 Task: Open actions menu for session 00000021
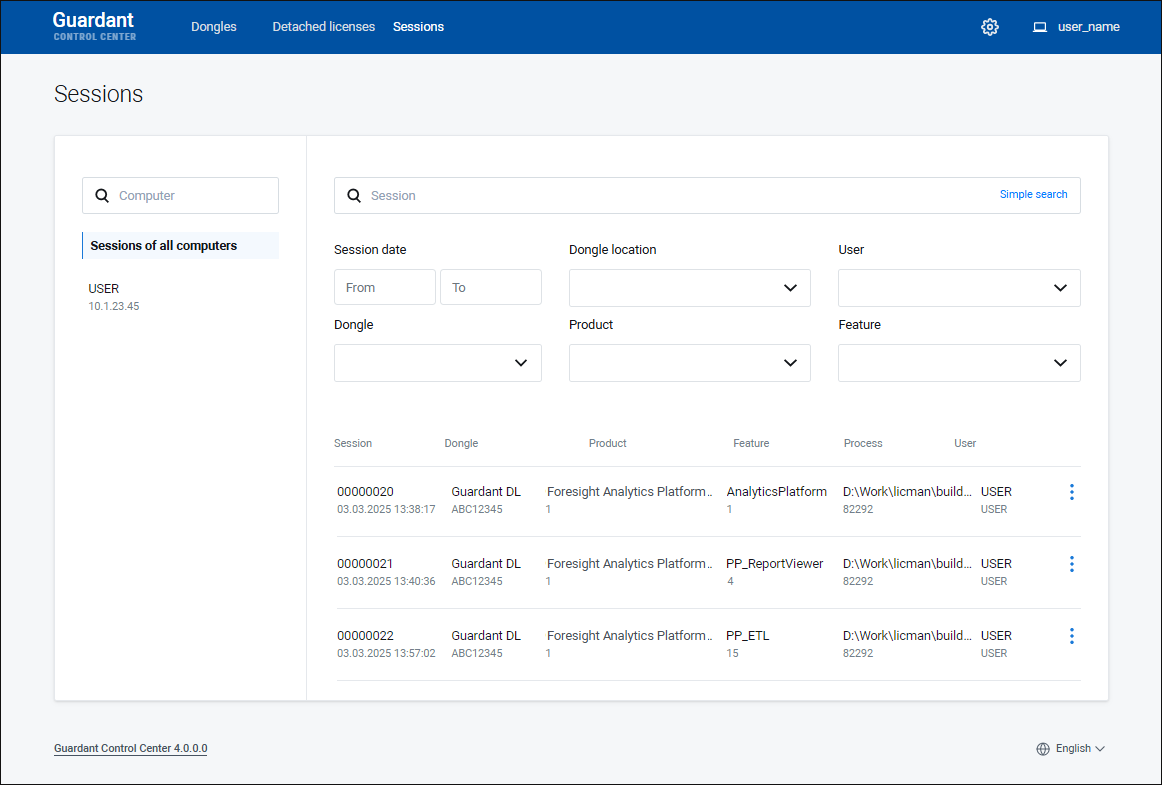pos(1071,564)
